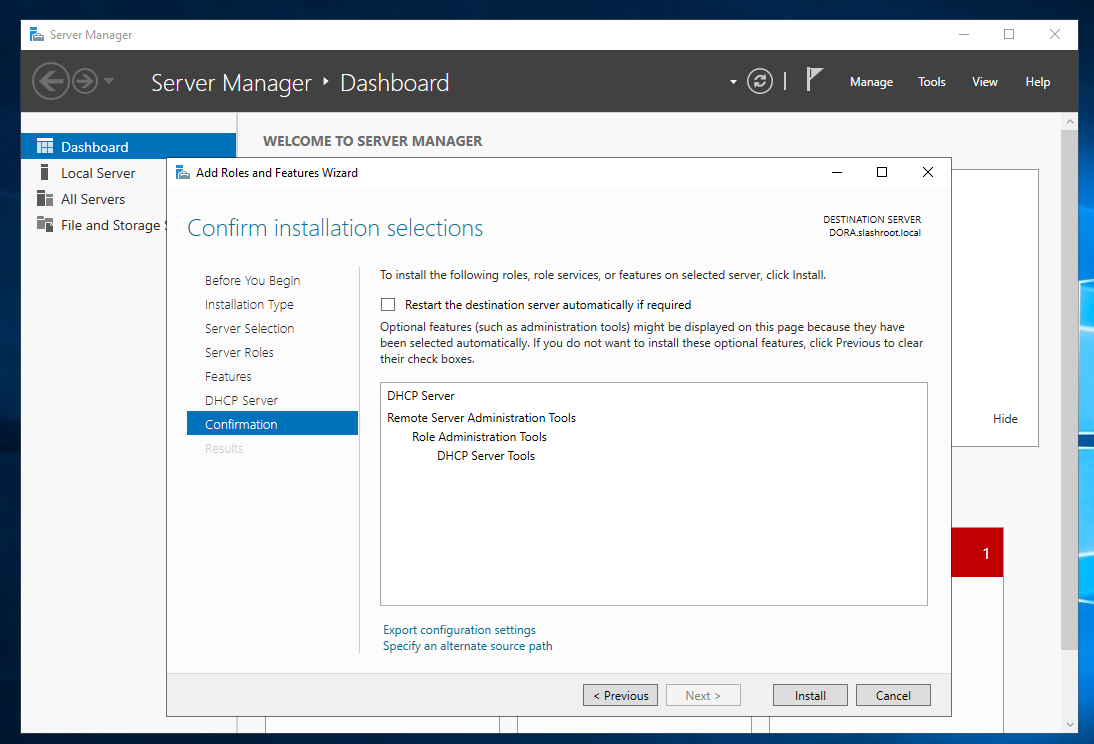Jump to the Server Roles wizard step
This screenshot has width=1094, height=744.
(239, 353)
